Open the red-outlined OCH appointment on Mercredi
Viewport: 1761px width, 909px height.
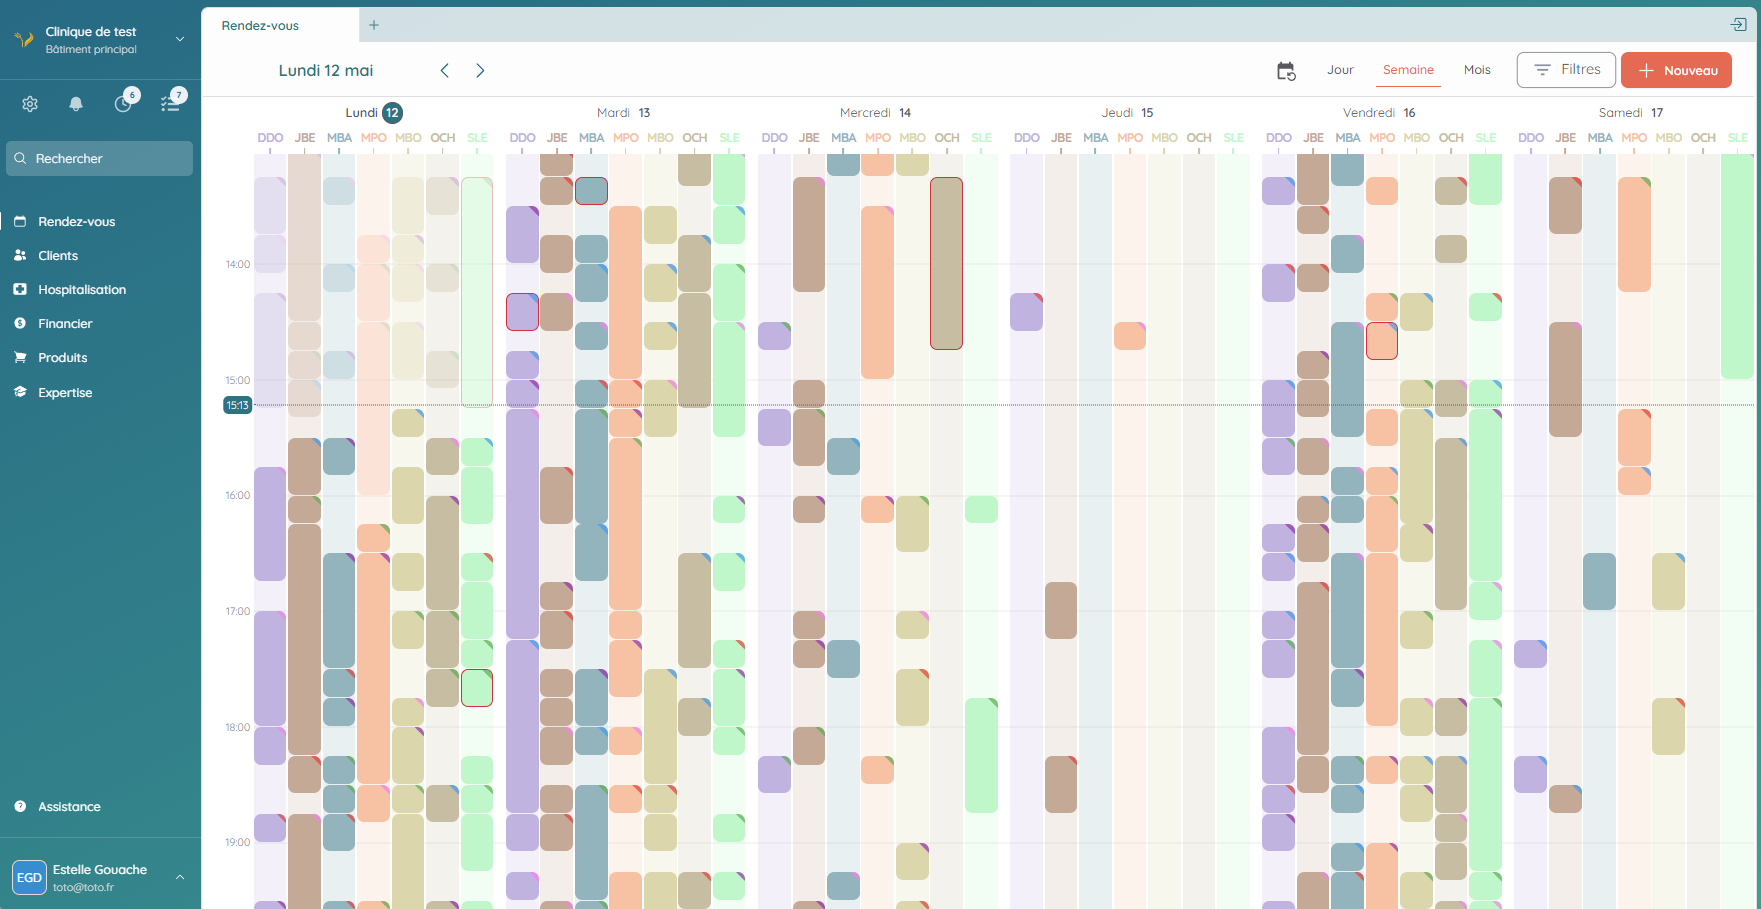click(x=946, y=263)
